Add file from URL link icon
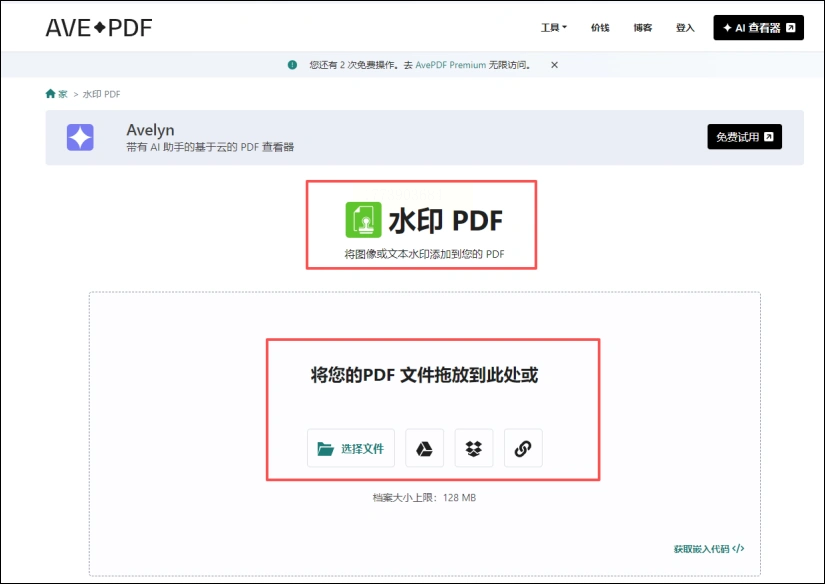The image size is (825, 584). coord(523,448)
